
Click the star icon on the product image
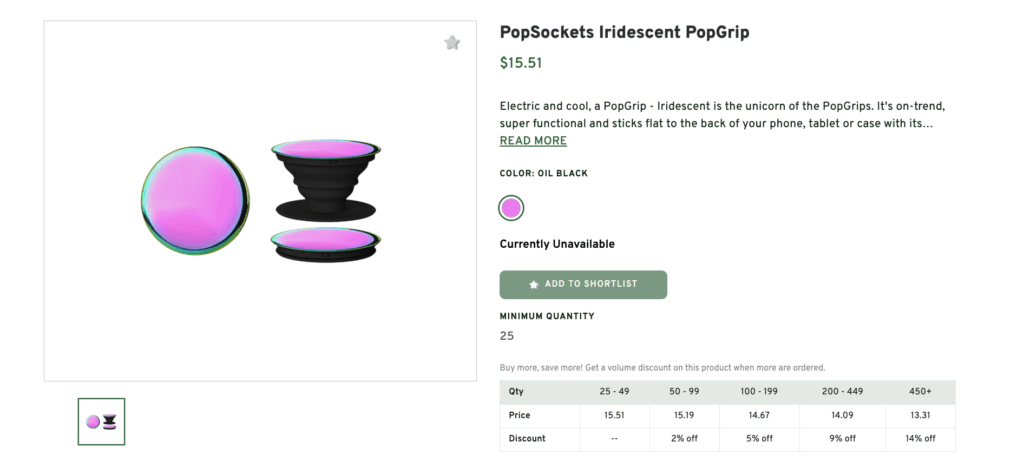452,43
